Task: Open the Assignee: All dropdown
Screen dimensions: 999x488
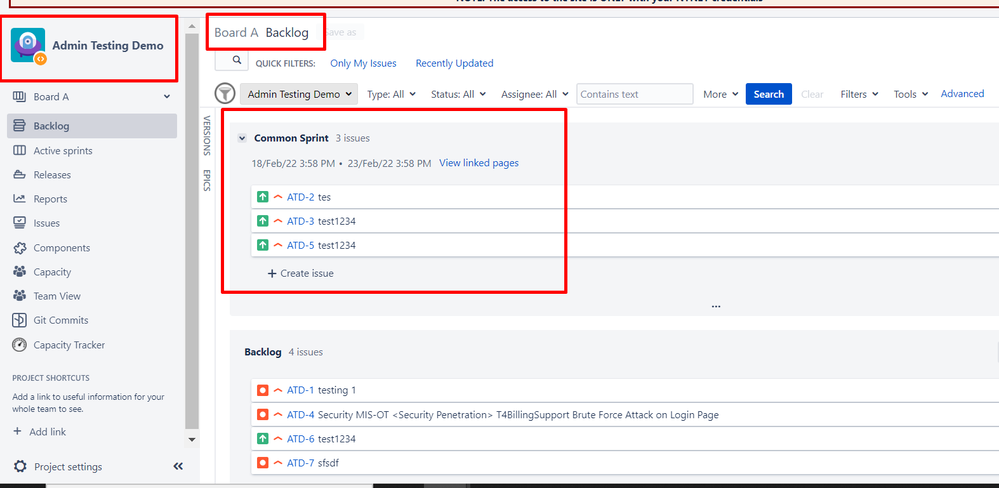Action: point(533,94)
